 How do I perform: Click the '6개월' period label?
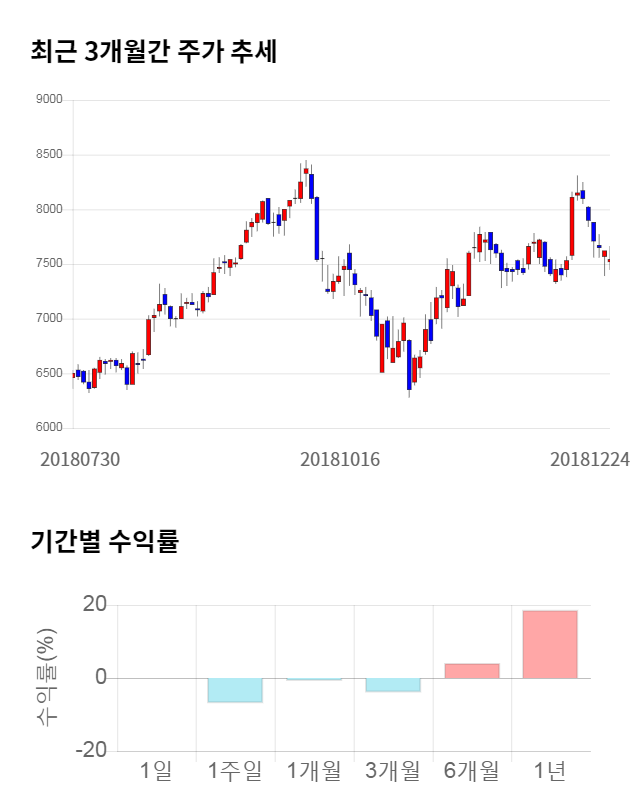[471, 771]
